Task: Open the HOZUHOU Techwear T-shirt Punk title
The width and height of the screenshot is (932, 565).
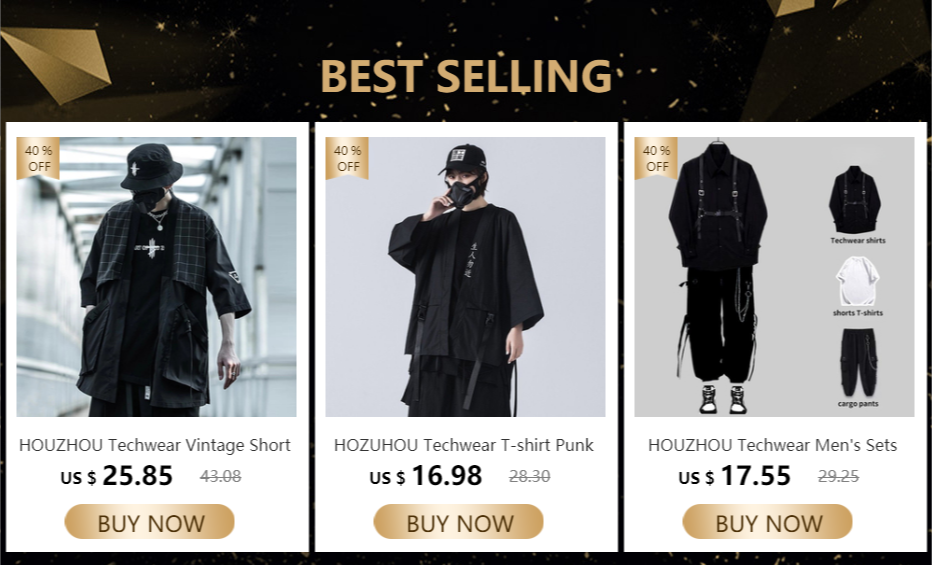Action: point(464,445)
